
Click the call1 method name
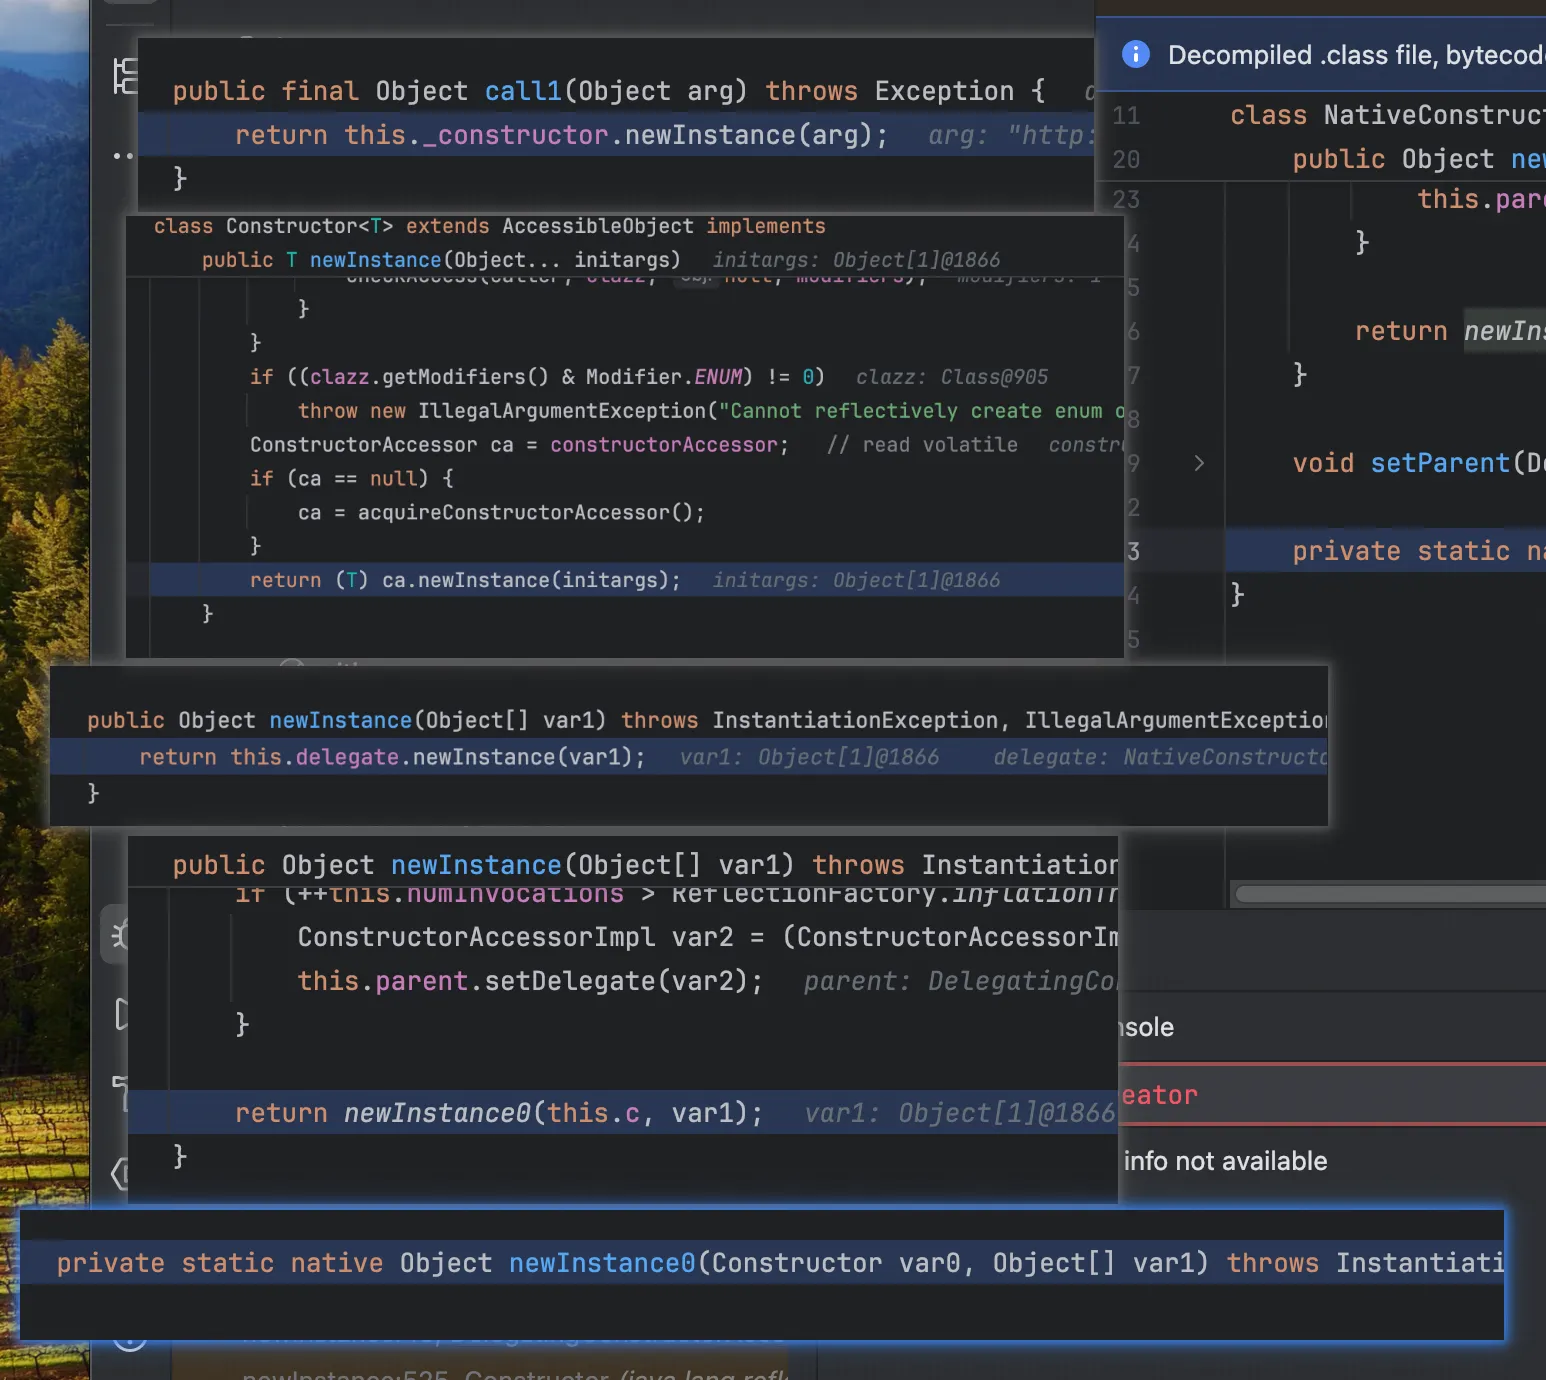tap(523, 92)
